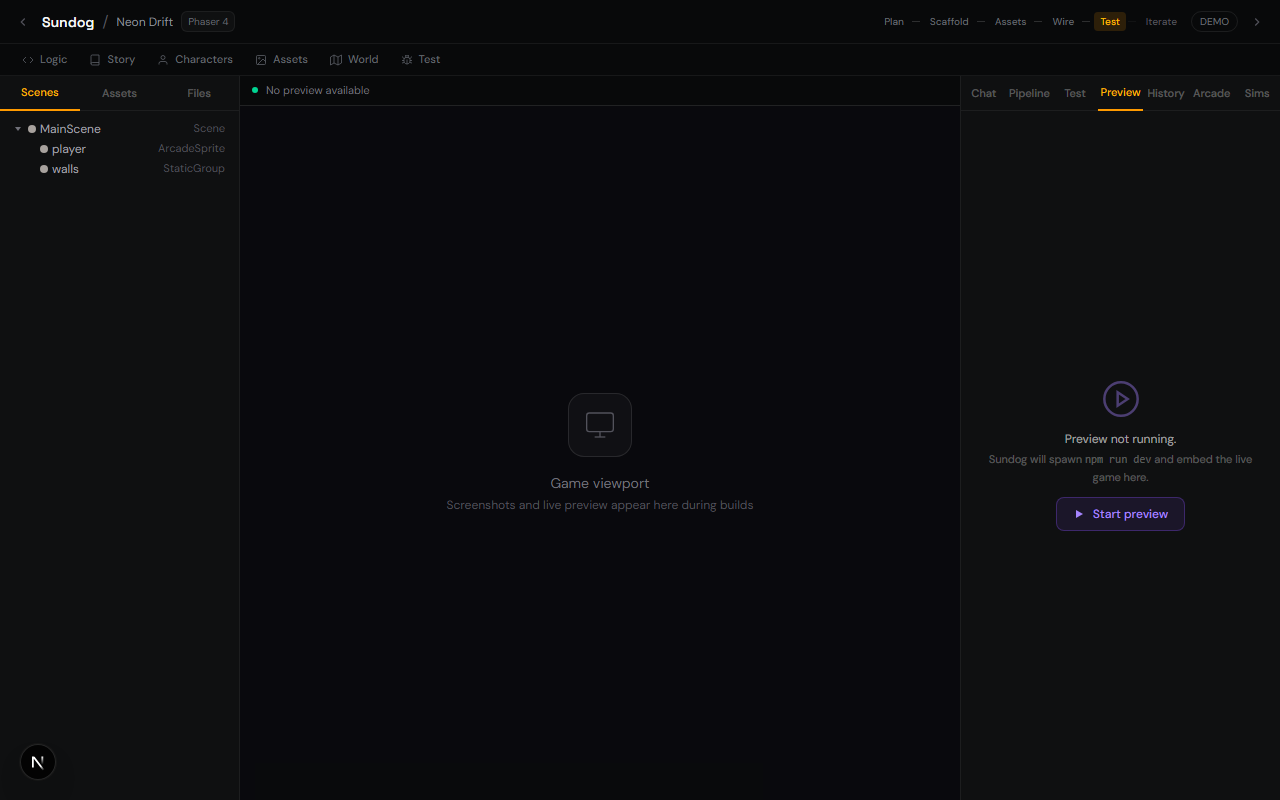Open the Story section in the toolbar
This screenshot has width=1280, height=800.
pyautogui.click(x=112, y=60)
